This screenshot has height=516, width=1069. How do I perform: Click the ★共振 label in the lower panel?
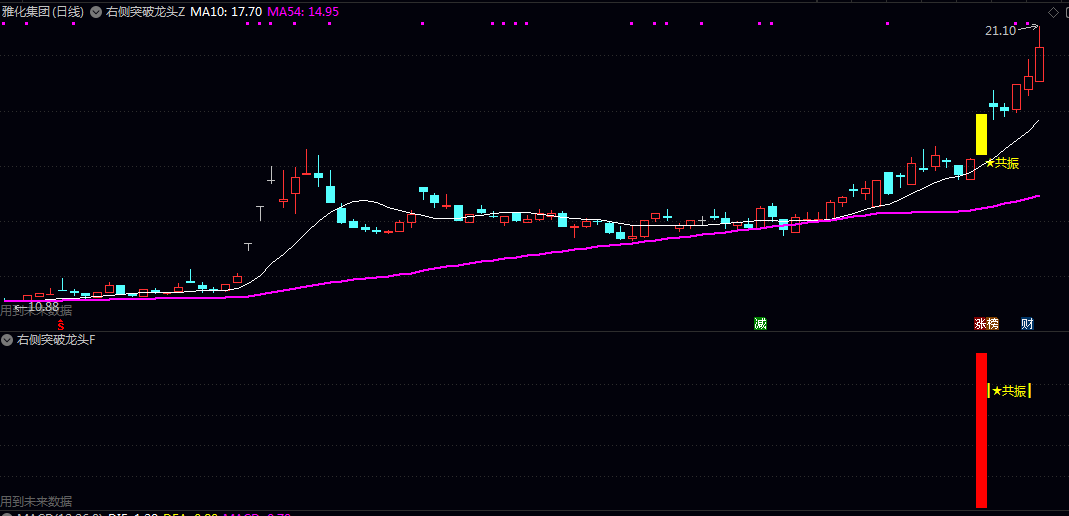tap(1009, 391)
